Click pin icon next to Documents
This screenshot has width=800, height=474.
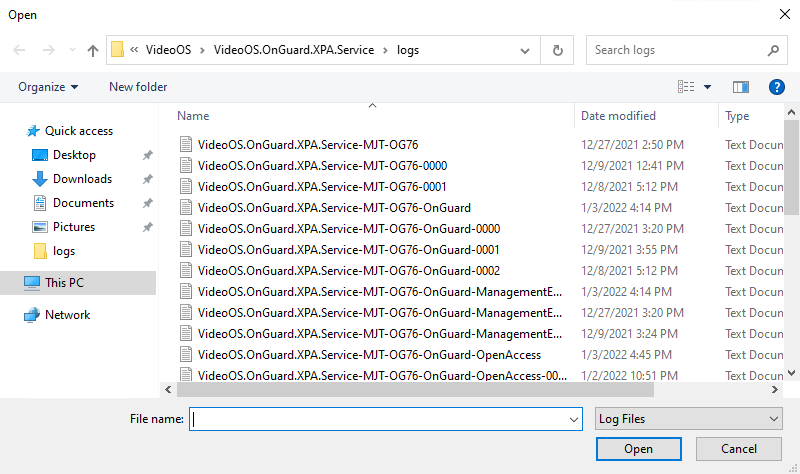coord(147,203)
